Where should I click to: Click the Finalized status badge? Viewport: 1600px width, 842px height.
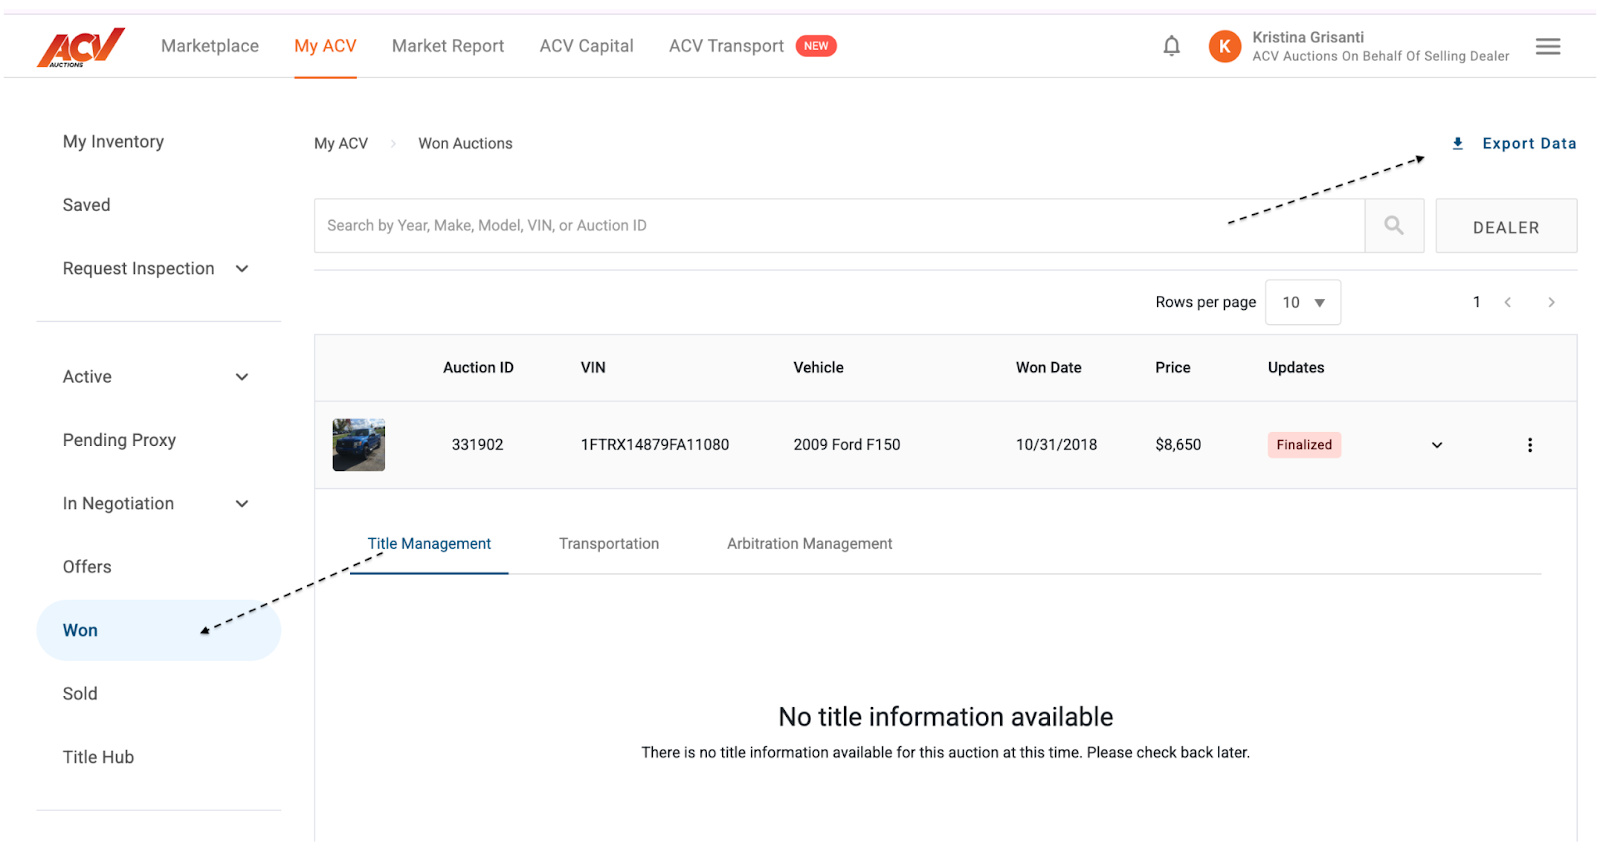click(x=1304, y=445)
